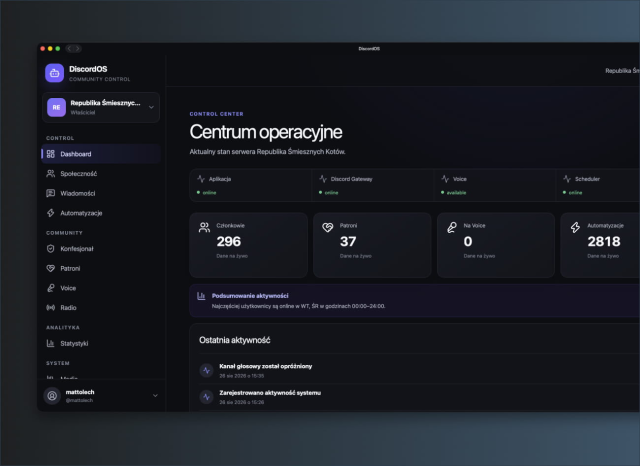The width and height of the screenshot is (640, 466).
Task: Click the Podsumowanie aktywności chart icon
Action: point(201,296)
